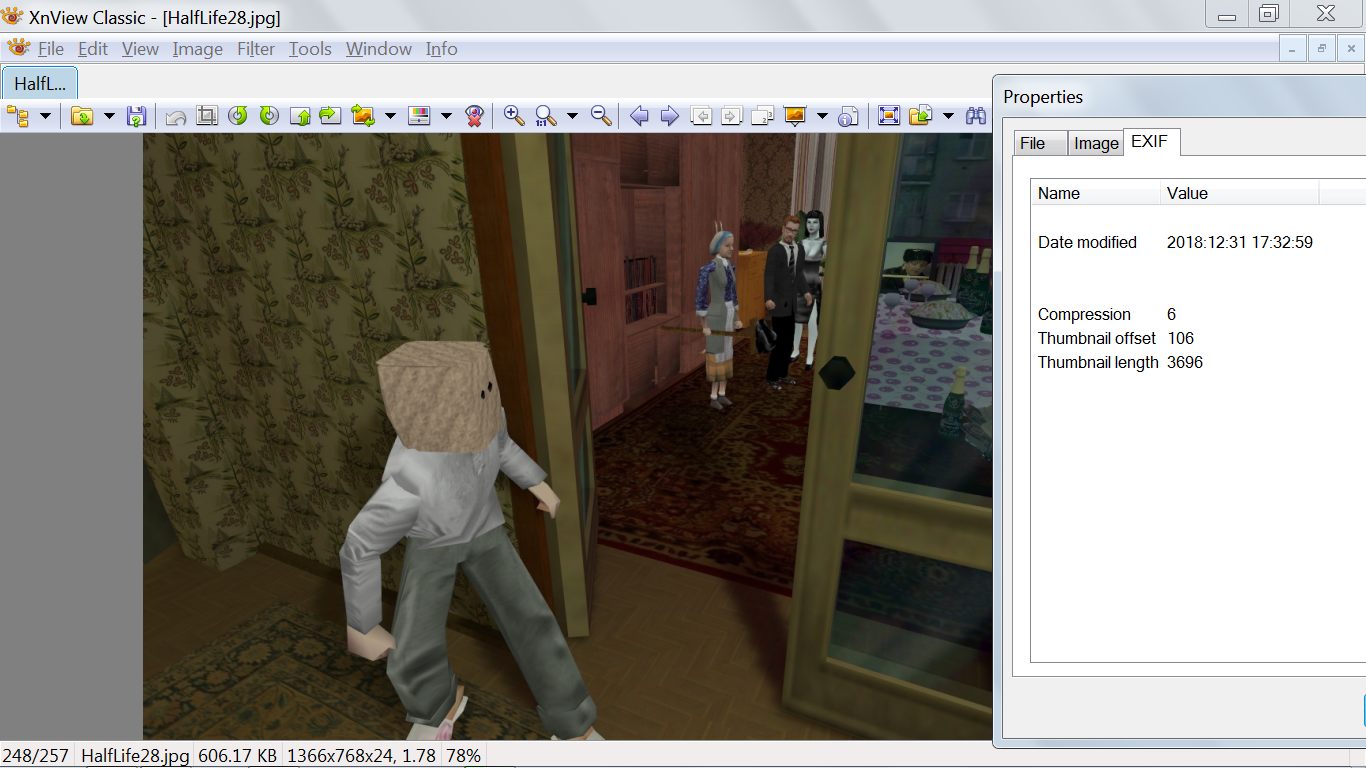Set zoom to 1:1 actual size
This screenshot has height=768, width=1366.
tap(546, 116)
